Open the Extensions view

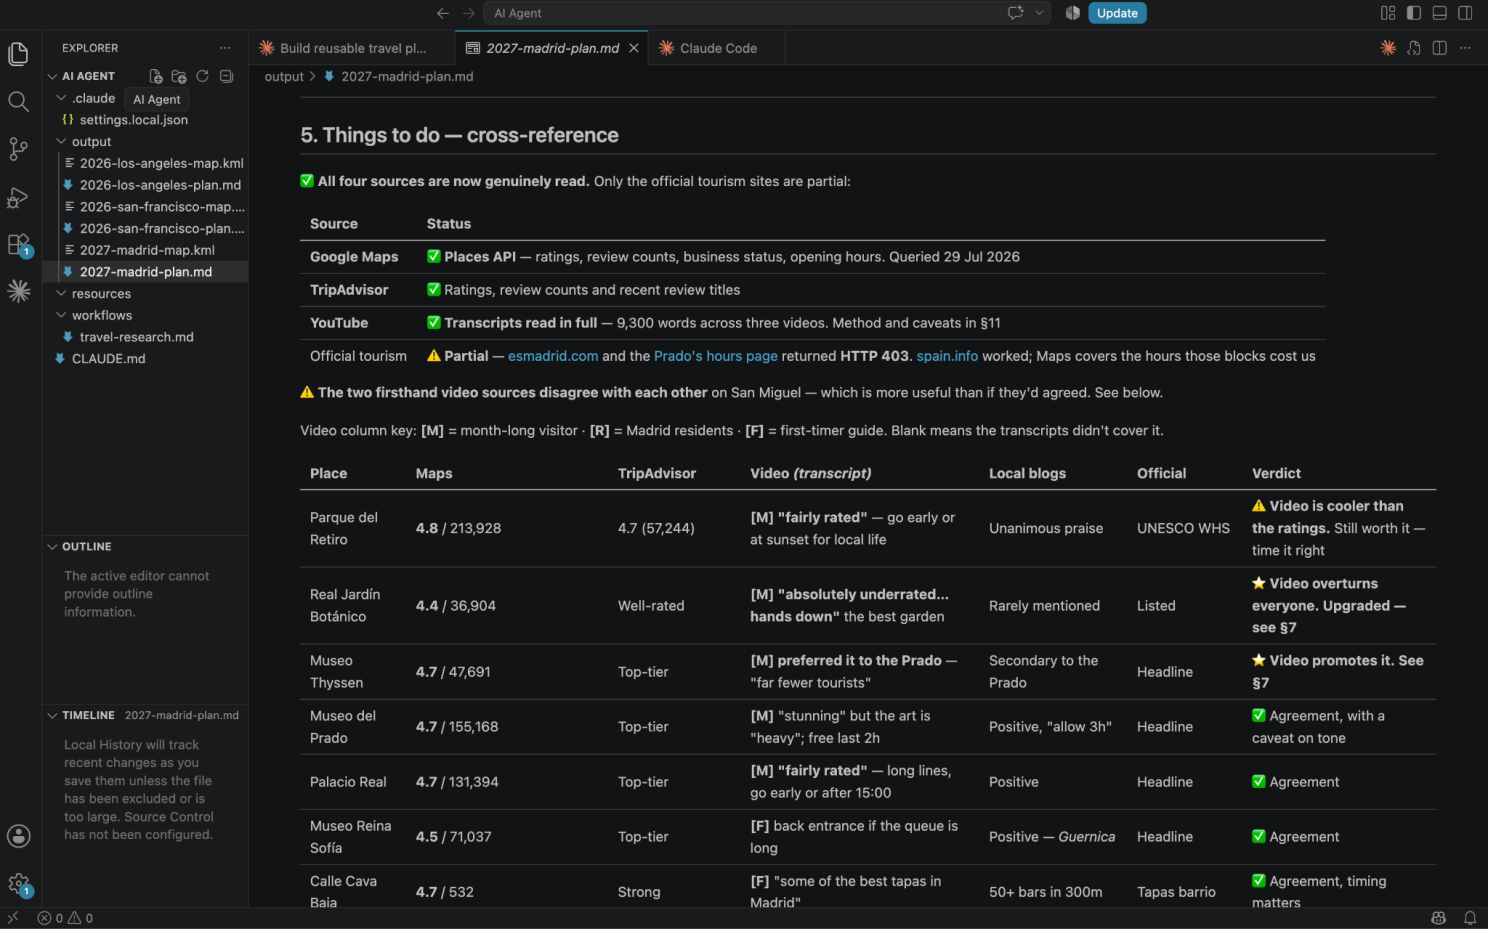(x=18, y=245)
